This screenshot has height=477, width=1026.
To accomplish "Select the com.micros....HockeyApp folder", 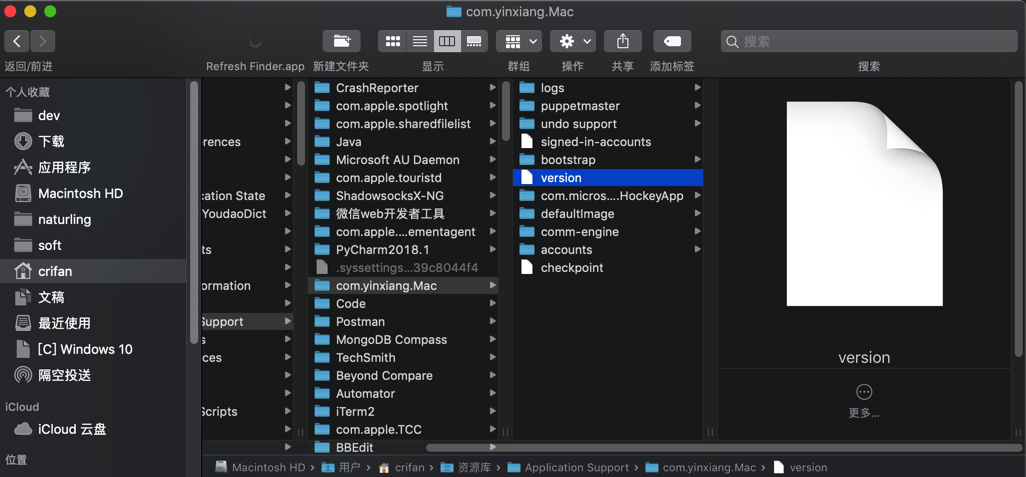I will click(608, 196).
